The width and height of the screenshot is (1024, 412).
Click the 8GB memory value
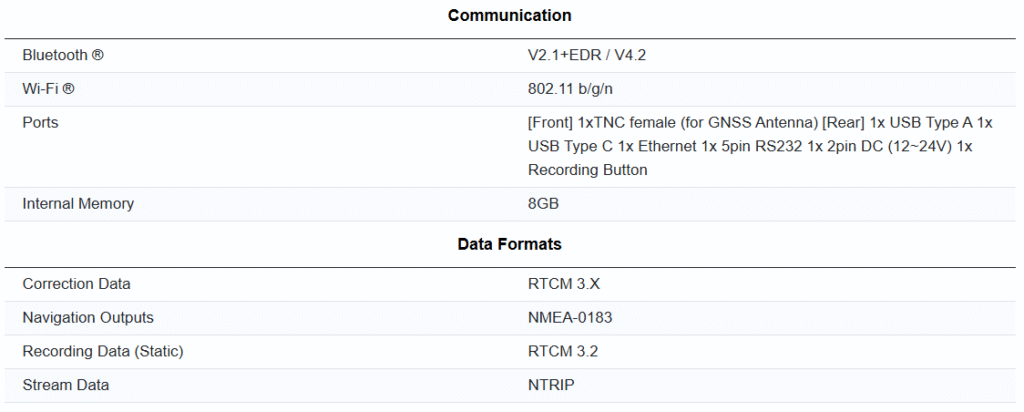[543, 203]
